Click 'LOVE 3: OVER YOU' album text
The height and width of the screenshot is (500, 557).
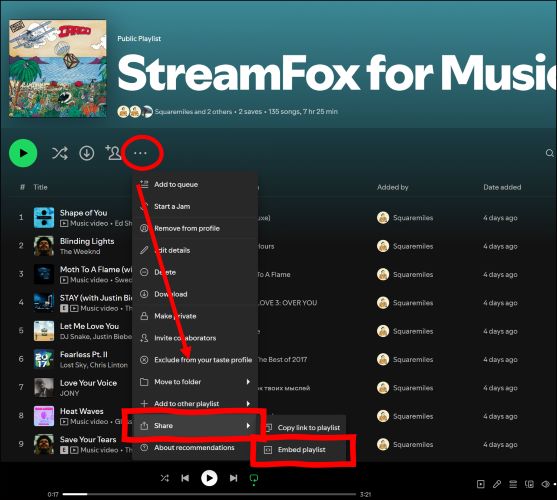click(x=287, y=303)
